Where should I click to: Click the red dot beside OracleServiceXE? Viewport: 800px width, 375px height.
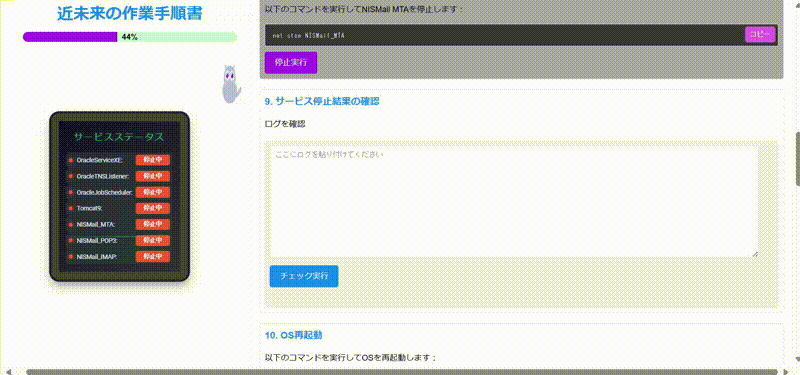[71, 160]
